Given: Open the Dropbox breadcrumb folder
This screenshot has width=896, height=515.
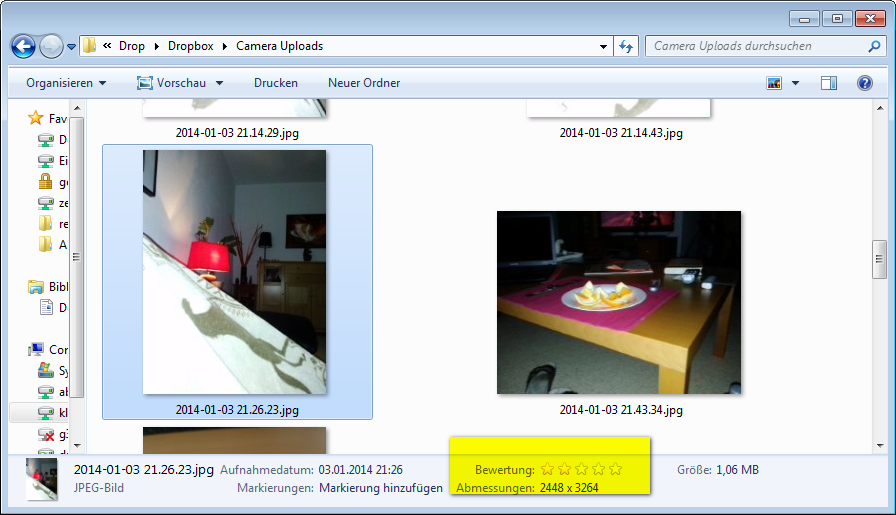Looking at the screenshot, I should tap(190, 46).
